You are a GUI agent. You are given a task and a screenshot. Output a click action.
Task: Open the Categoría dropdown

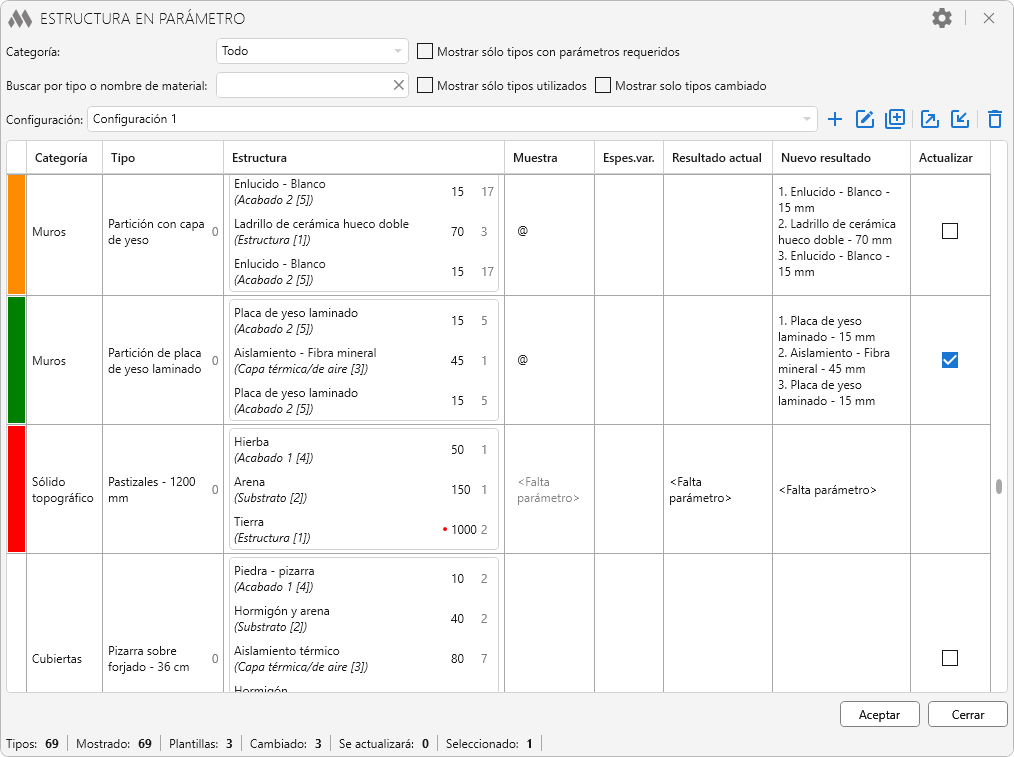pyautogui.click(x=312, y=51)
